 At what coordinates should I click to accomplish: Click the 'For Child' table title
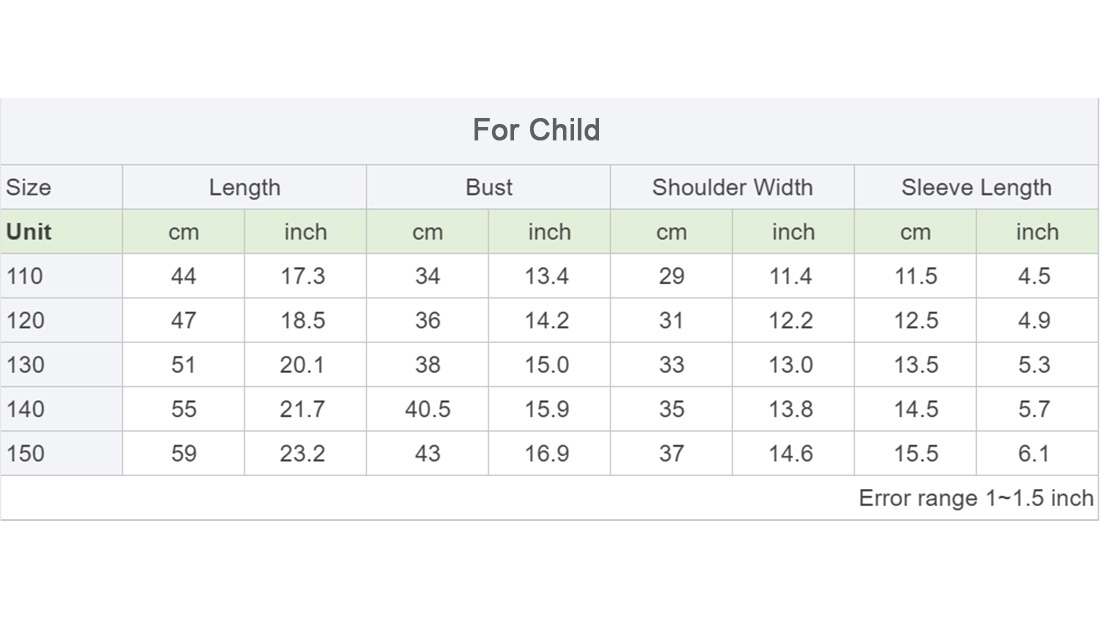536,130
